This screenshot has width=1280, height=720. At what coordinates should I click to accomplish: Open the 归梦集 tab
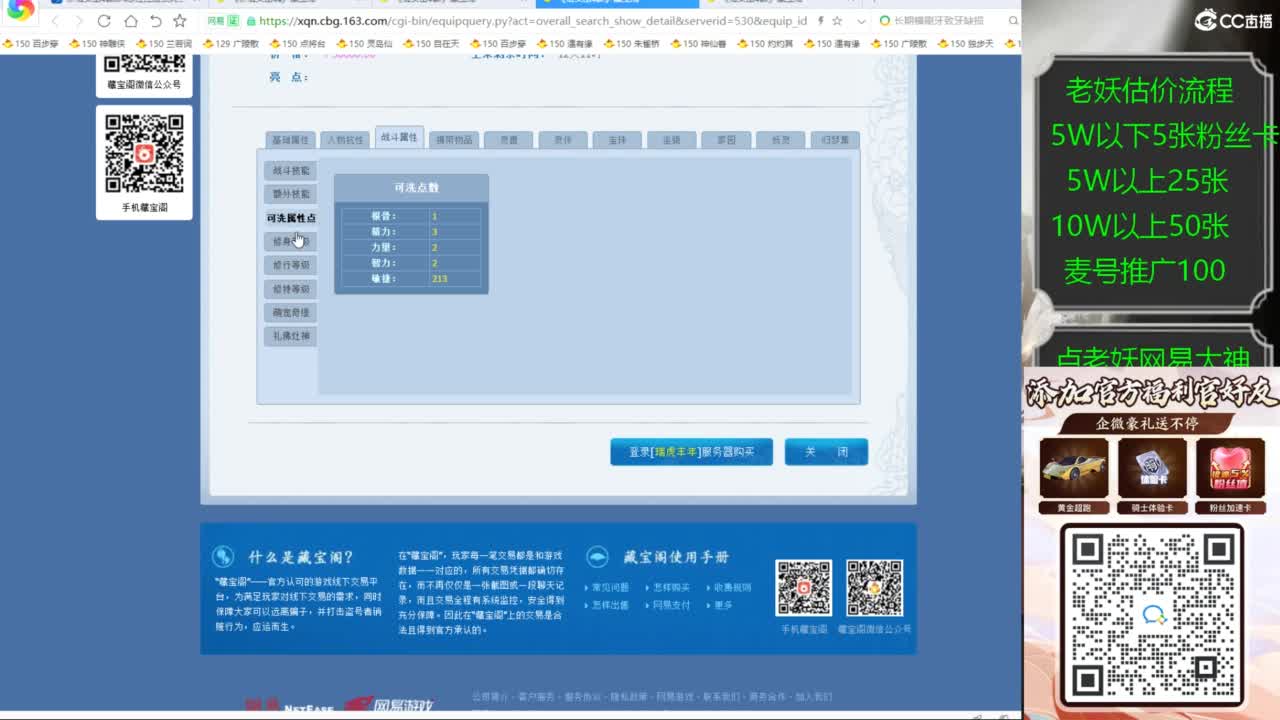point(835,140)
